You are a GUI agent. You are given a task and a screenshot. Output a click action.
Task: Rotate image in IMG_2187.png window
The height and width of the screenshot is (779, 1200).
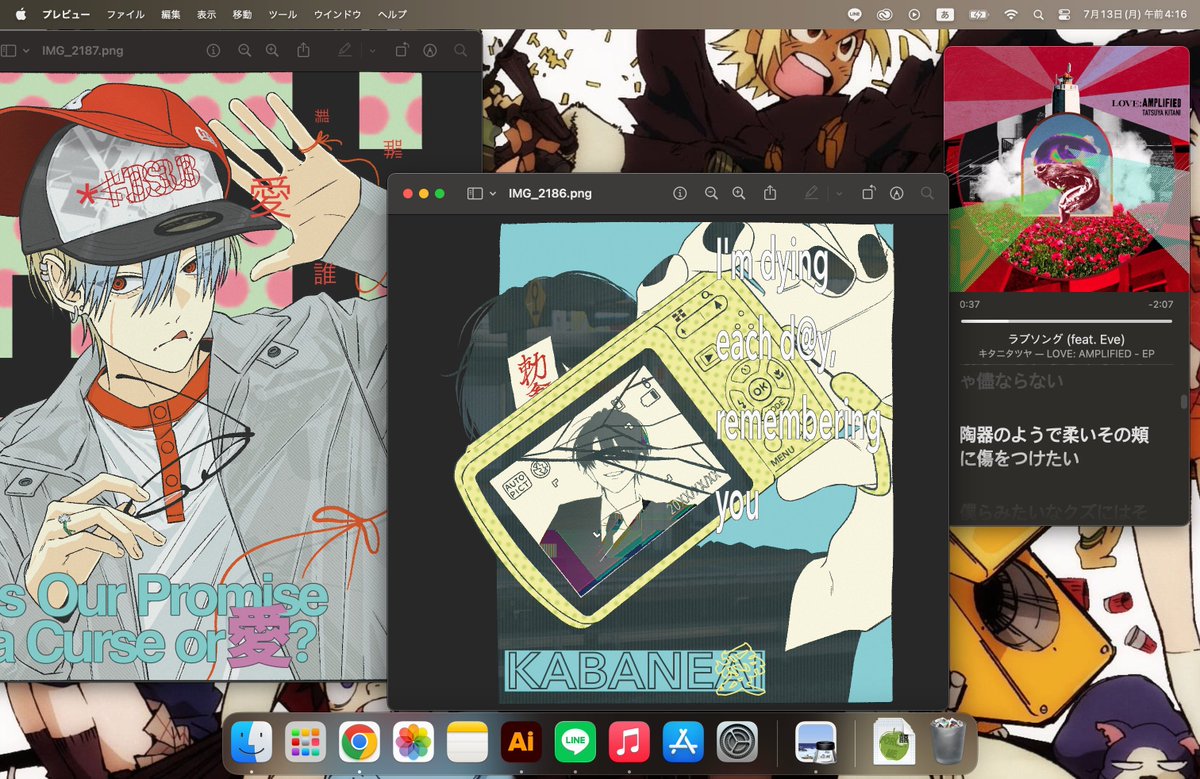(x=402, y=50)
